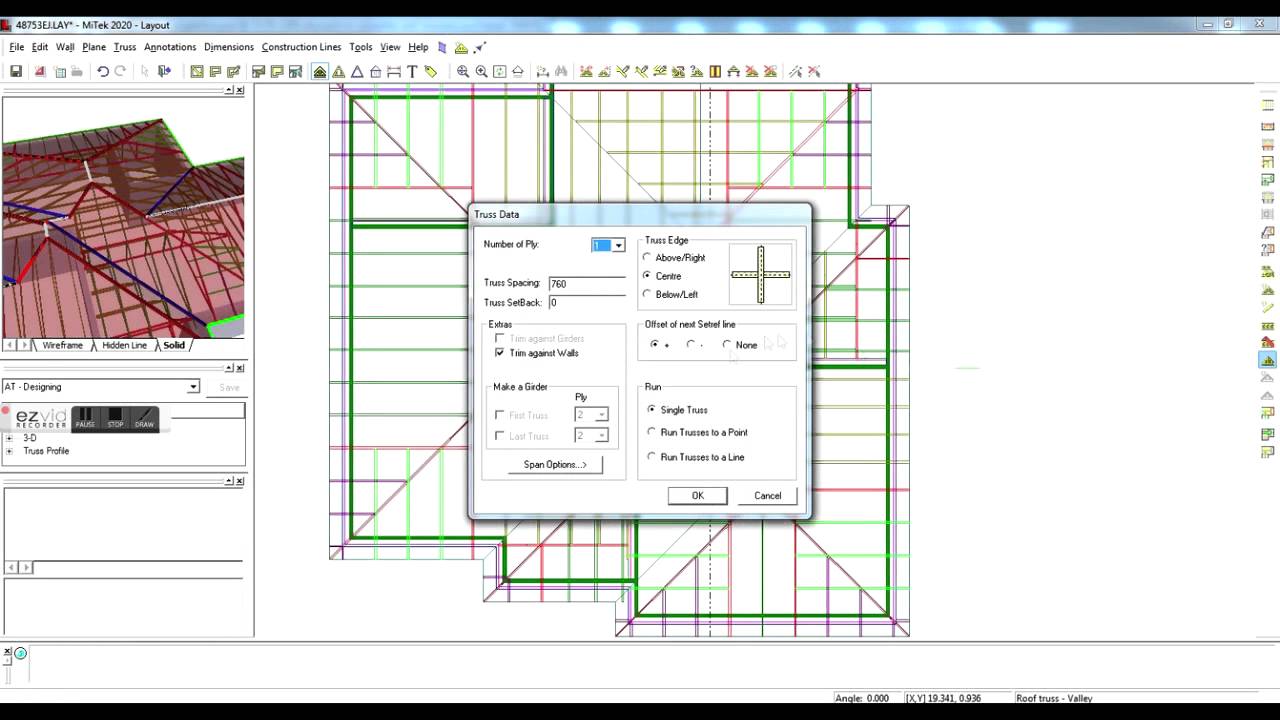
Task: Click the Undo arrow icon
Action: (x=102, y=72)
